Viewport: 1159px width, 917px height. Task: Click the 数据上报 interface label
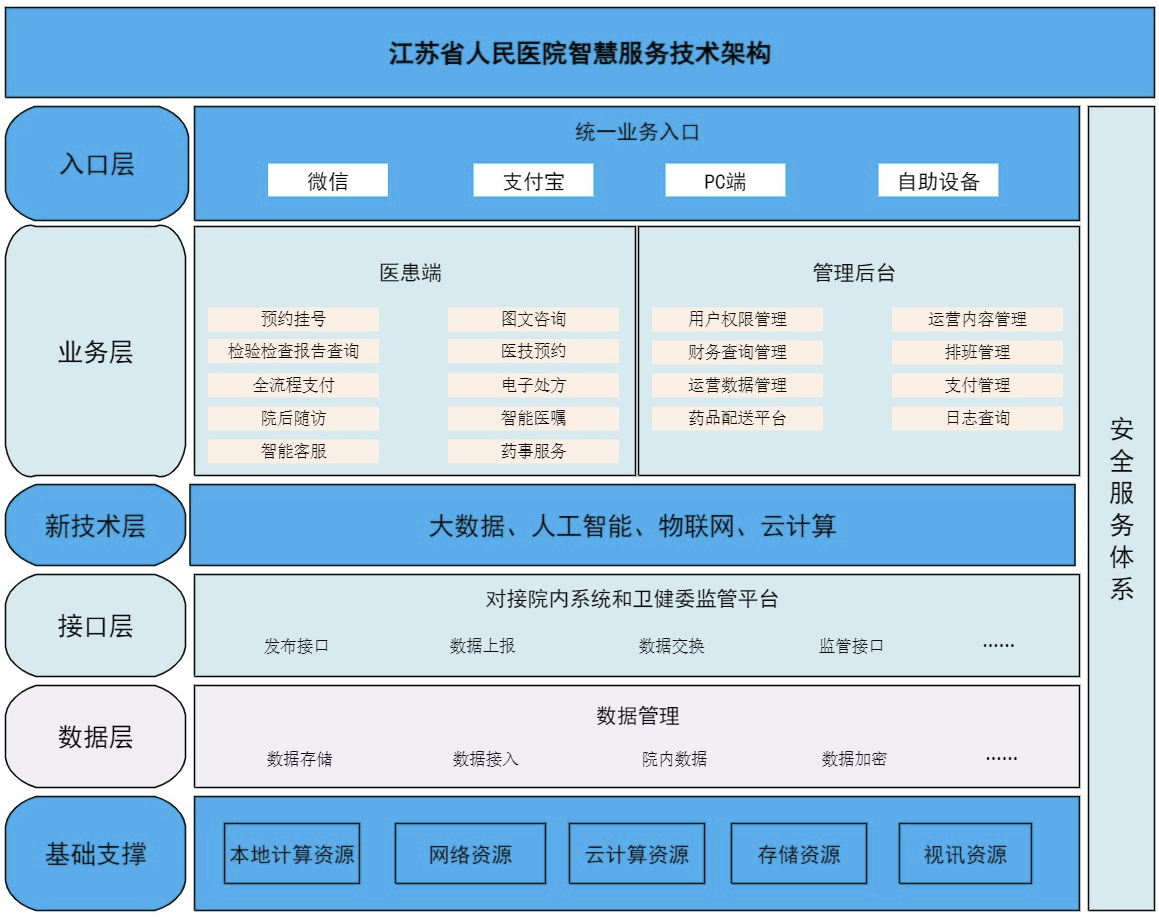click(x=482, y=646)
